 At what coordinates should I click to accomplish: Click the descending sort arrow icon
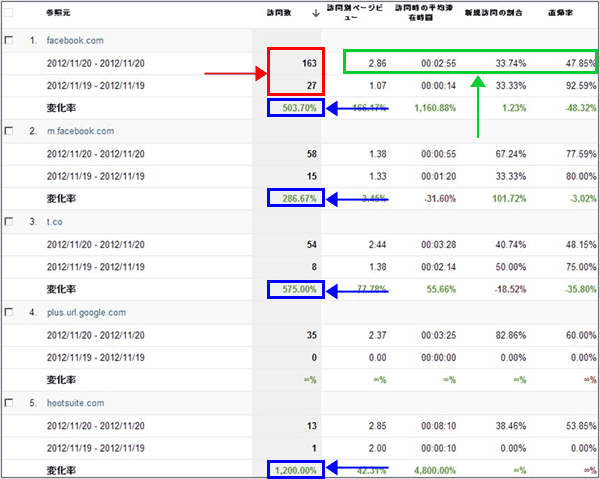(316, 13)
